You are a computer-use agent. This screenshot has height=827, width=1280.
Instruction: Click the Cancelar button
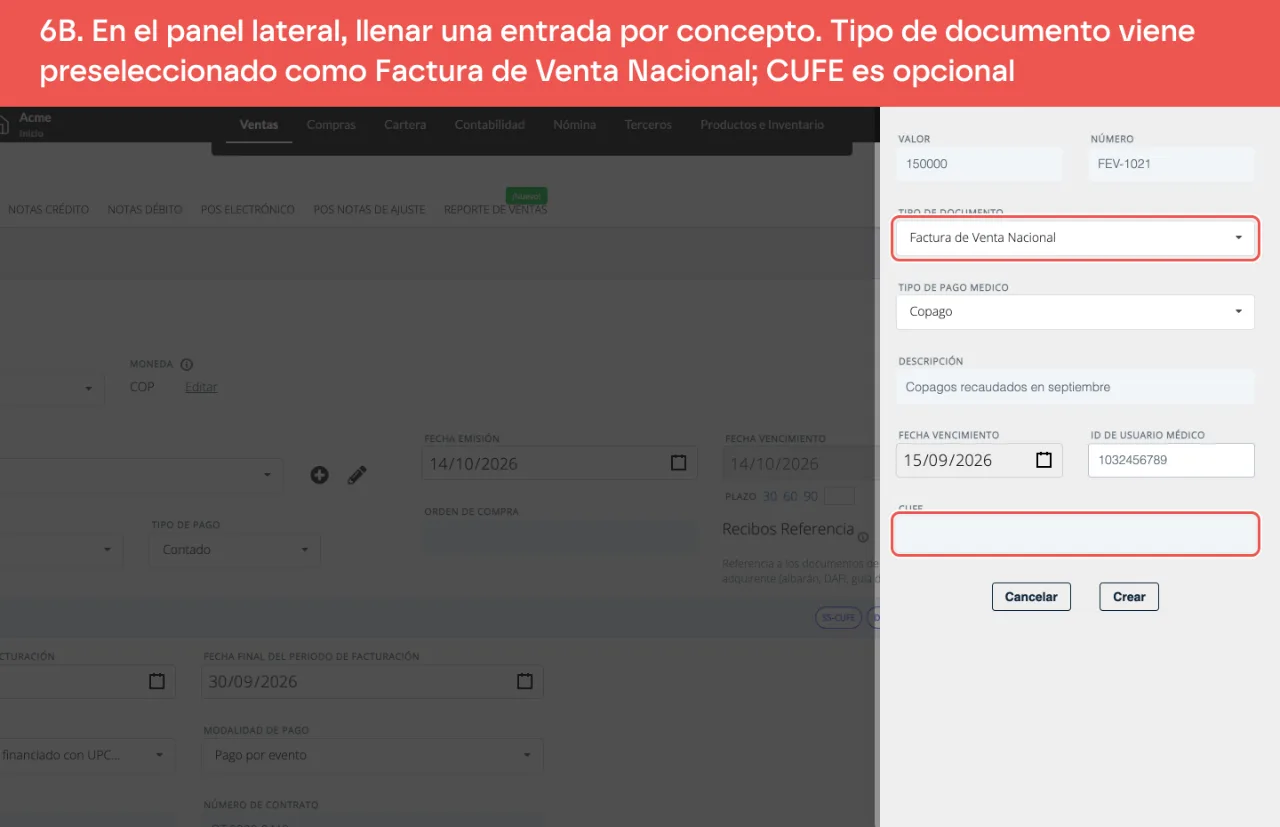1031,597
